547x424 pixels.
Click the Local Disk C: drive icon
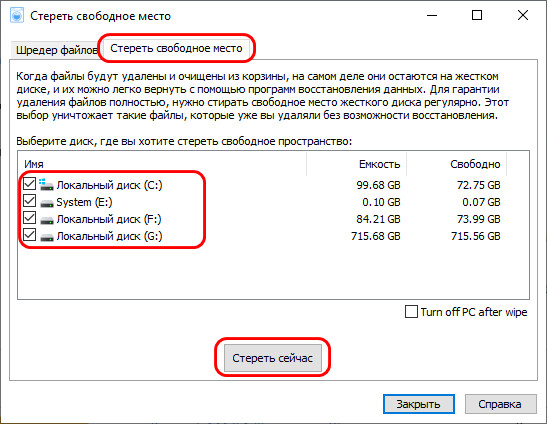pyautogui.click(x=46, y=185)
